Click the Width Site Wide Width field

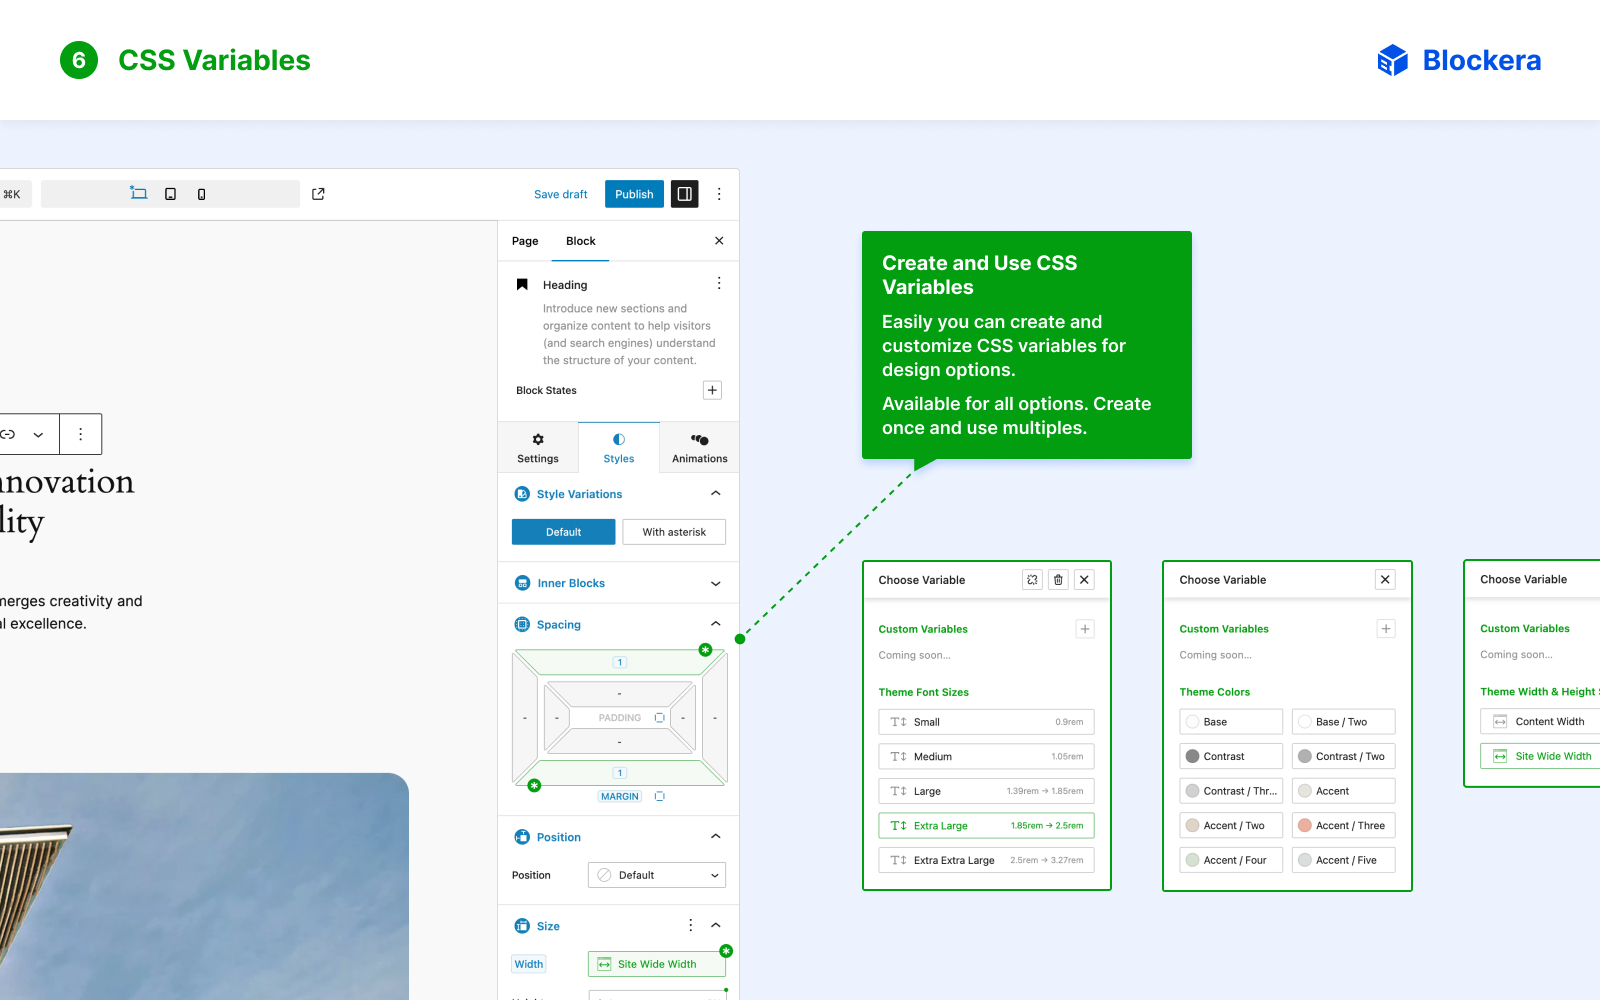[x=657, y=964]
